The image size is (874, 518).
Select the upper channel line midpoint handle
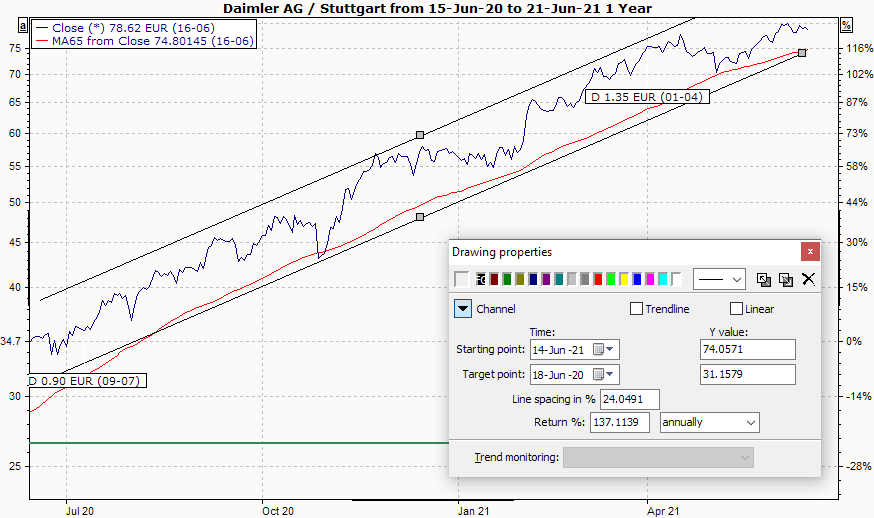[420, 134]
